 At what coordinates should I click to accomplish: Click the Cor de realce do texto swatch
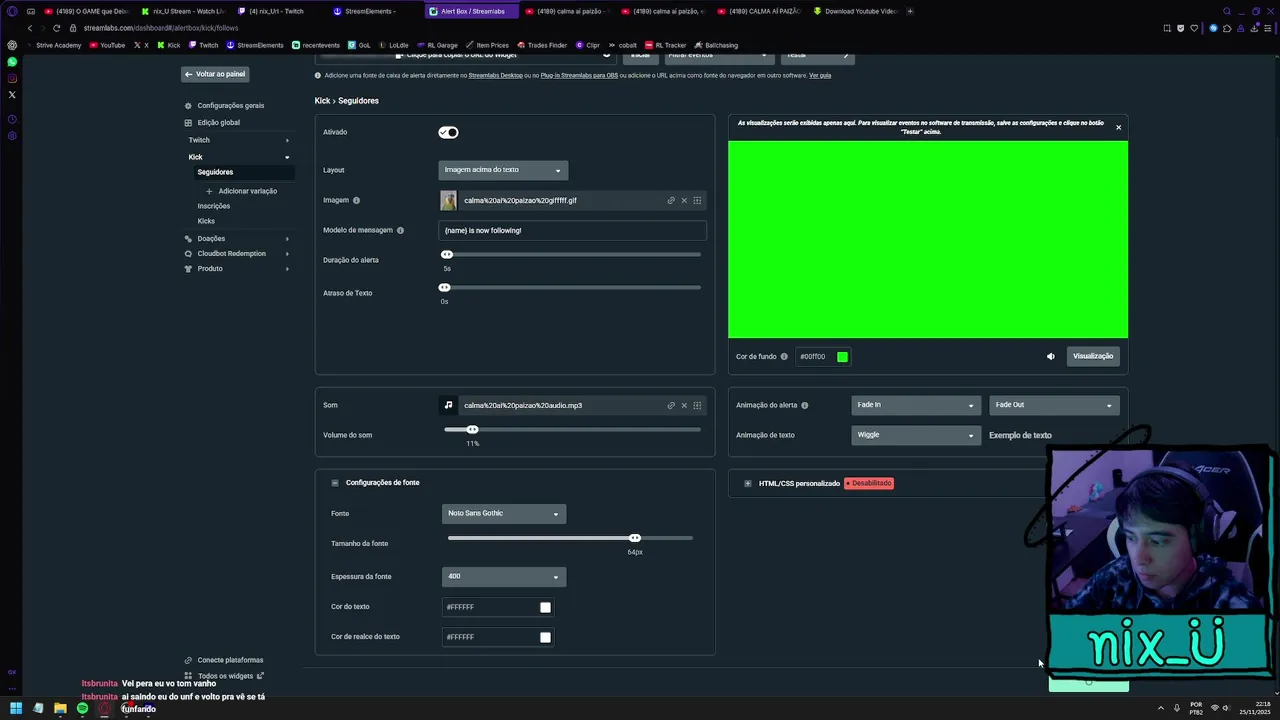pyautogui.click(x=545, y=637)
